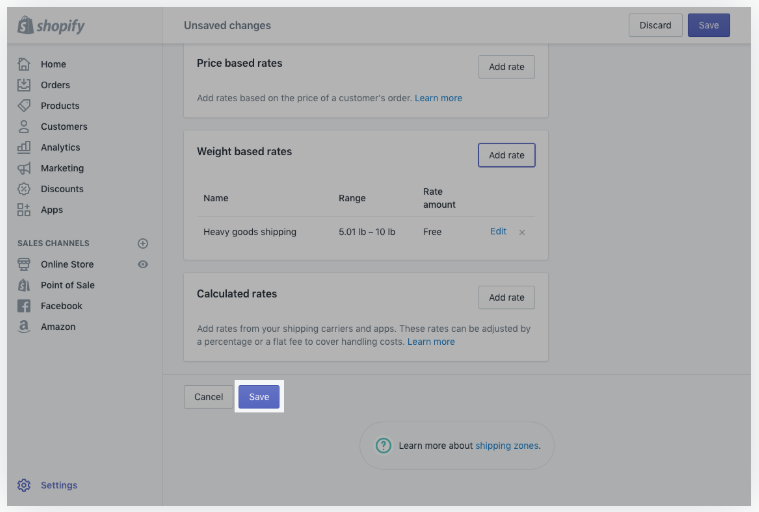Open Products menu item
Image resolution: width=759 pixels, height=512 pixels.
point(60,105)
